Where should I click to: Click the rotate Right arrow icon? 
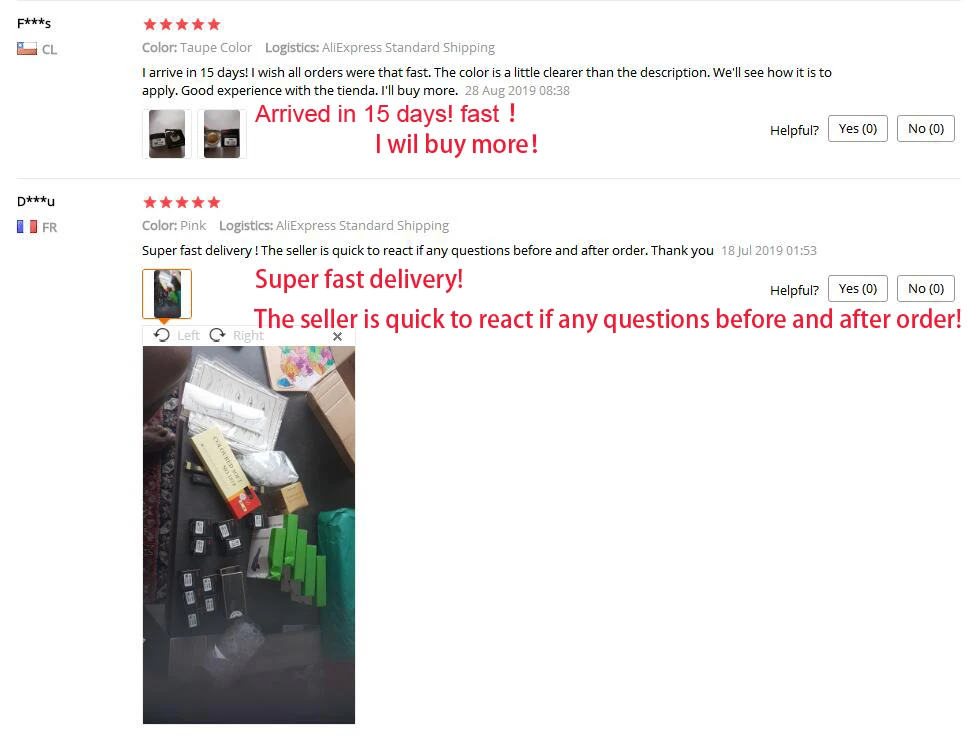pyautogui.click(x=217, y=335)
